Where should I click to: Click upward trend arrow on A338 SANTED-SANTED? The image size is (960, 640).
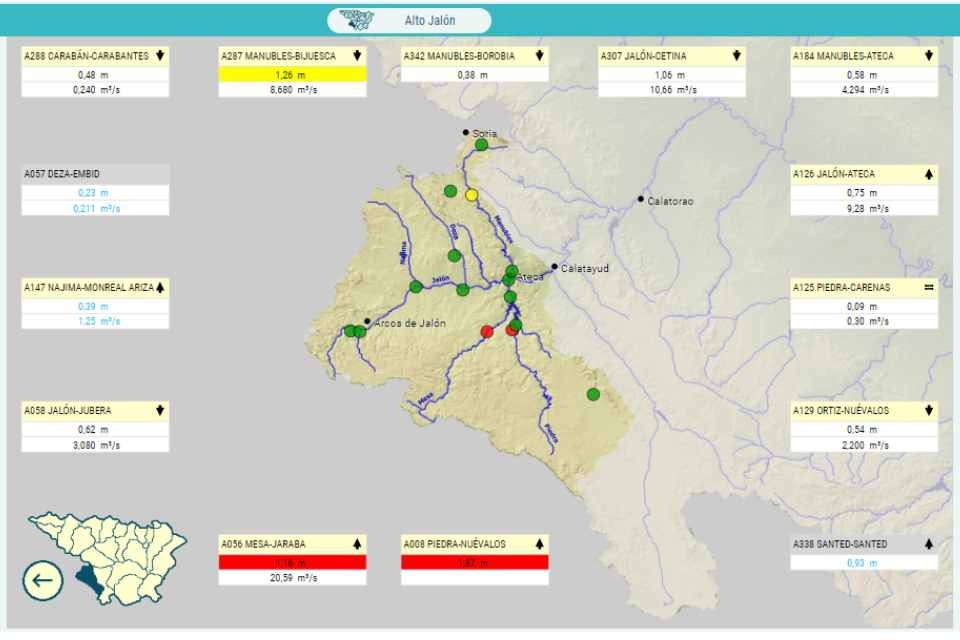pos(929,544)
